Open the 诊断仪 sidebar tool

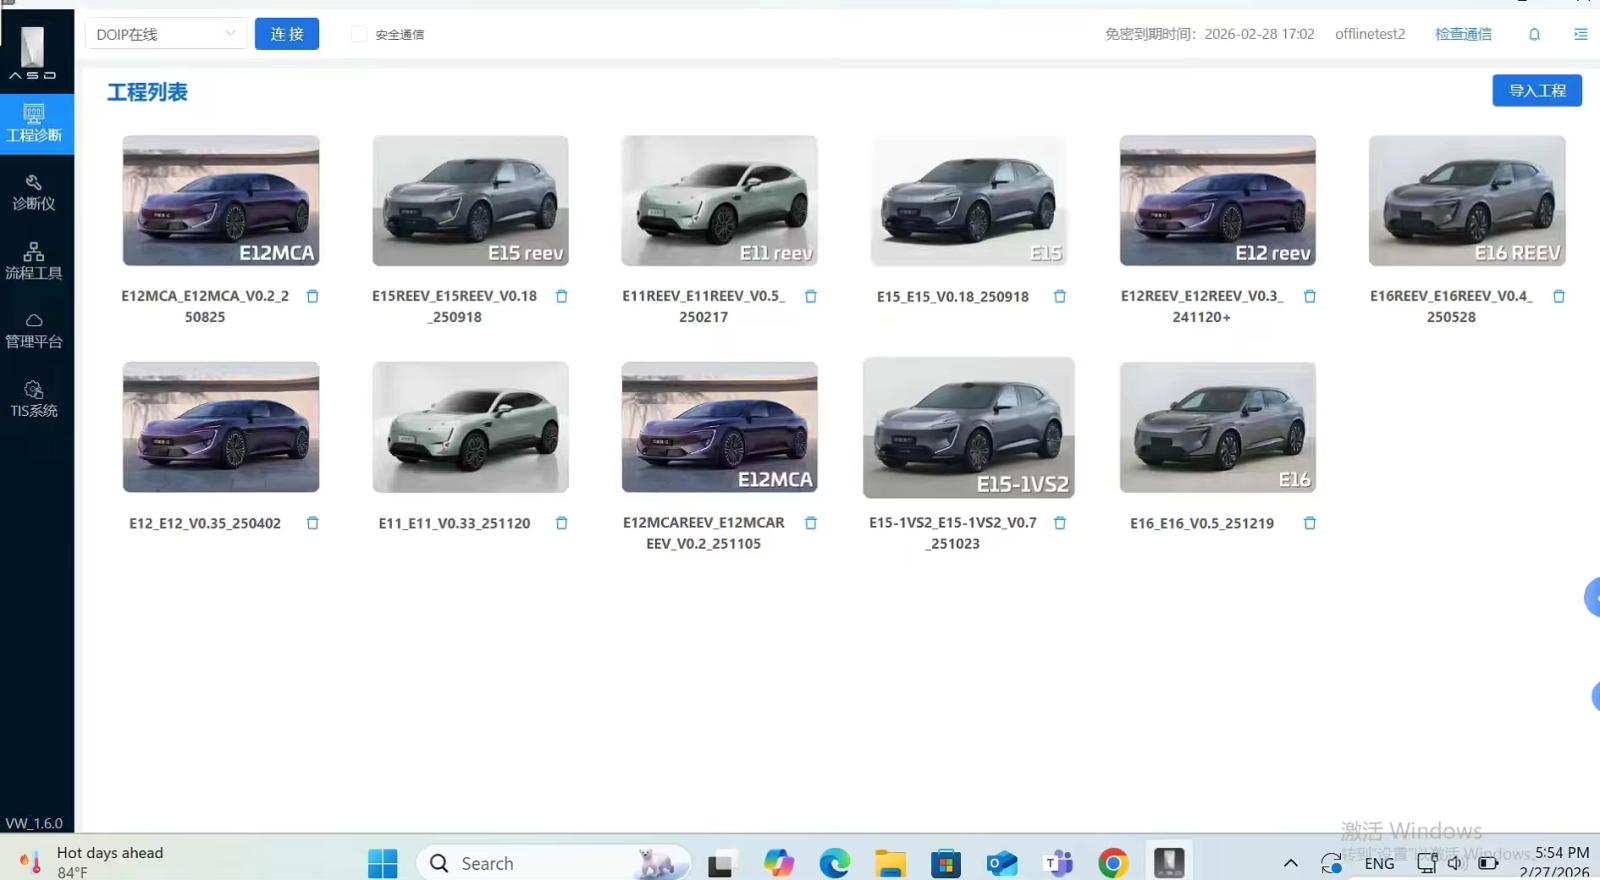coord(34,192)
